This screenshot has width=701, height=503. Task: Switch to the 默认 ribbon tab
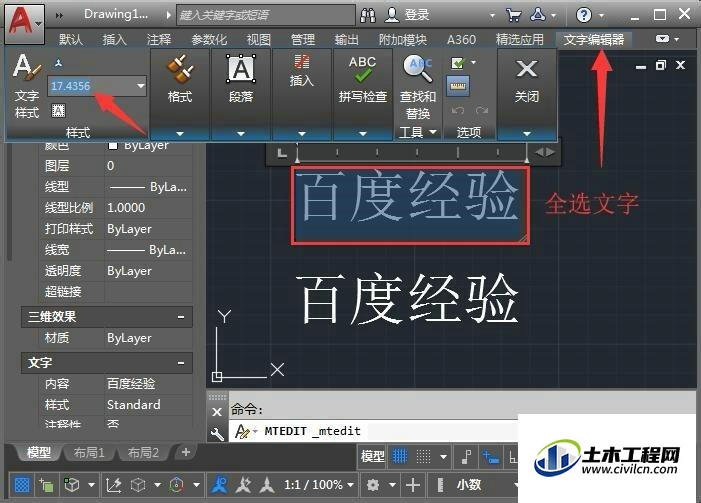click(71, 40)
